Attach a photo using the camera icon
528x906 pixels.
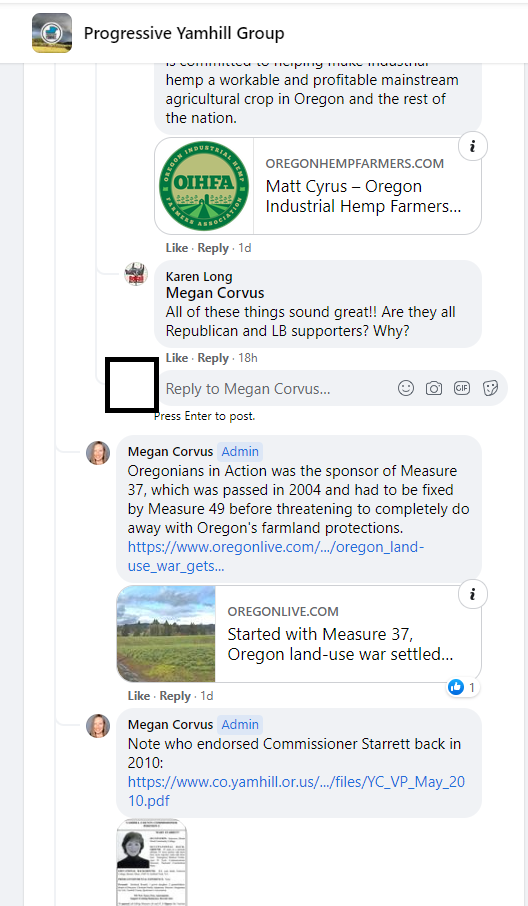434,388
